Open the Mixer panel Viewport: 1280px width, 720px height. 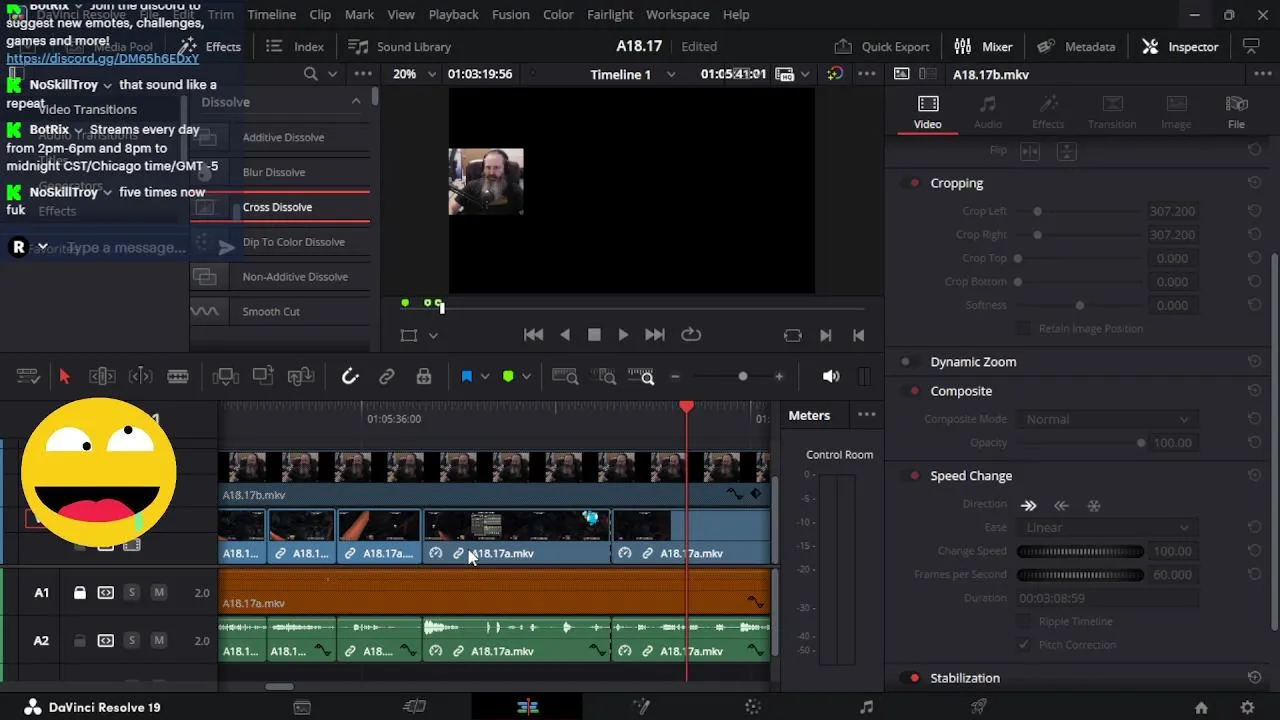[984, 47]
